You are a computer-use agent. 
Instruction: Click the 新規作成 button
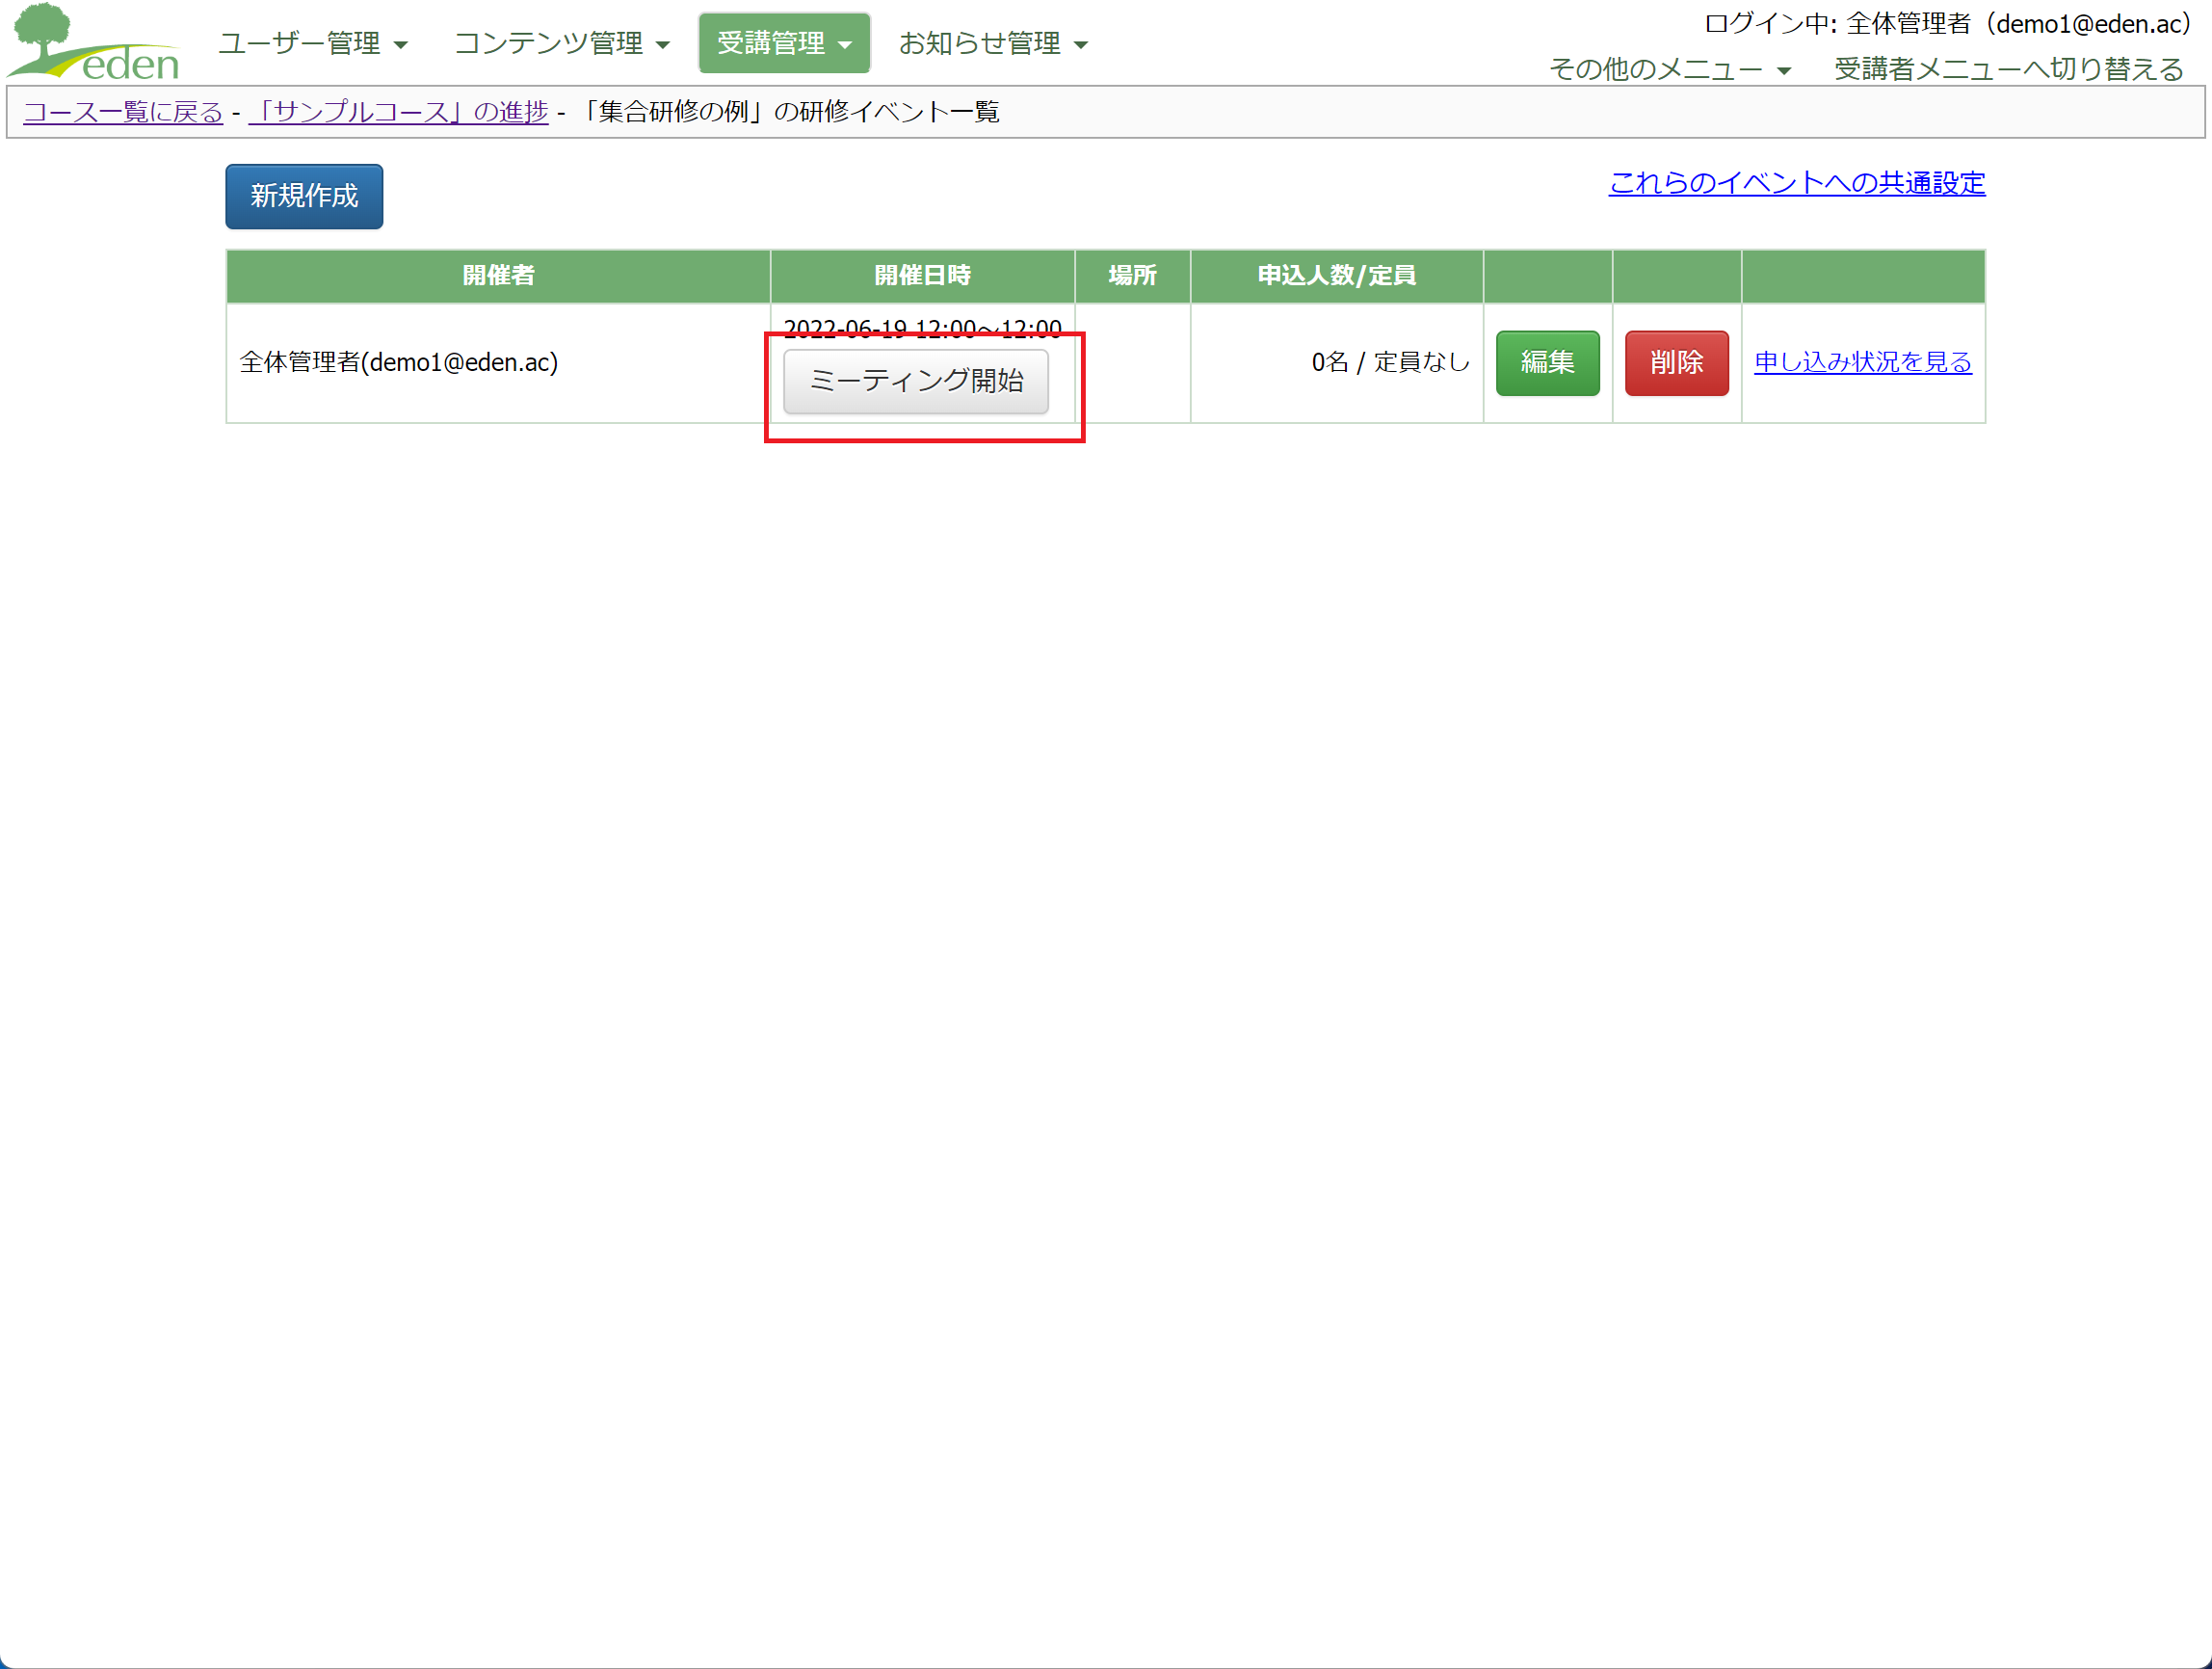(x=304, y=196)
